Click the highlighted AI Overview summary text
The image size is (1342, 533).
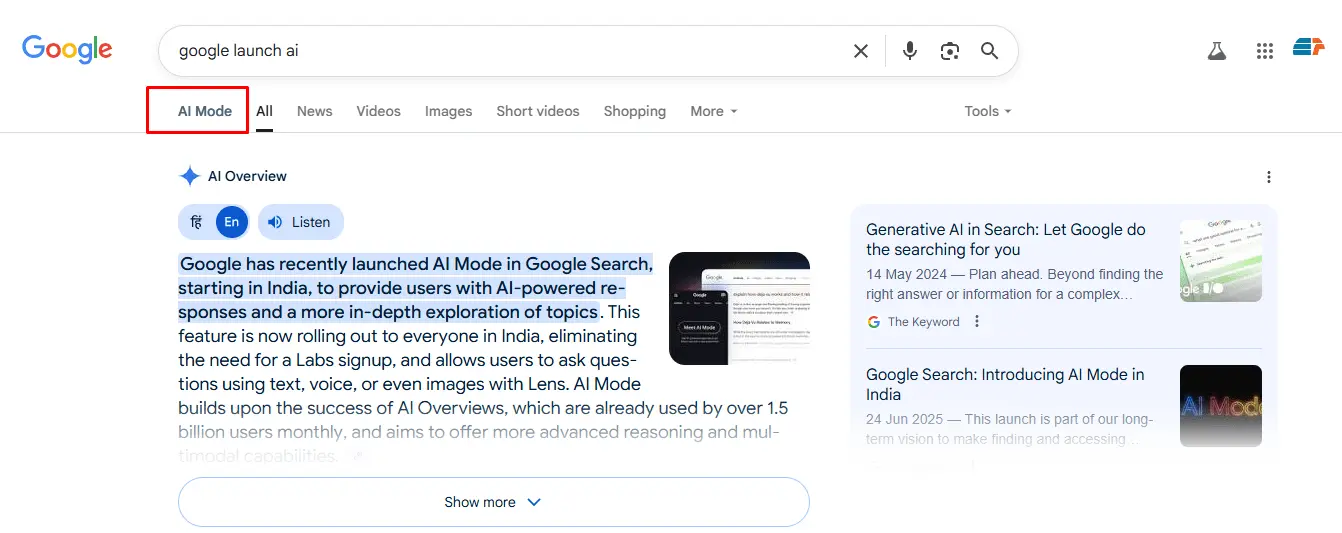pos(415,287)
